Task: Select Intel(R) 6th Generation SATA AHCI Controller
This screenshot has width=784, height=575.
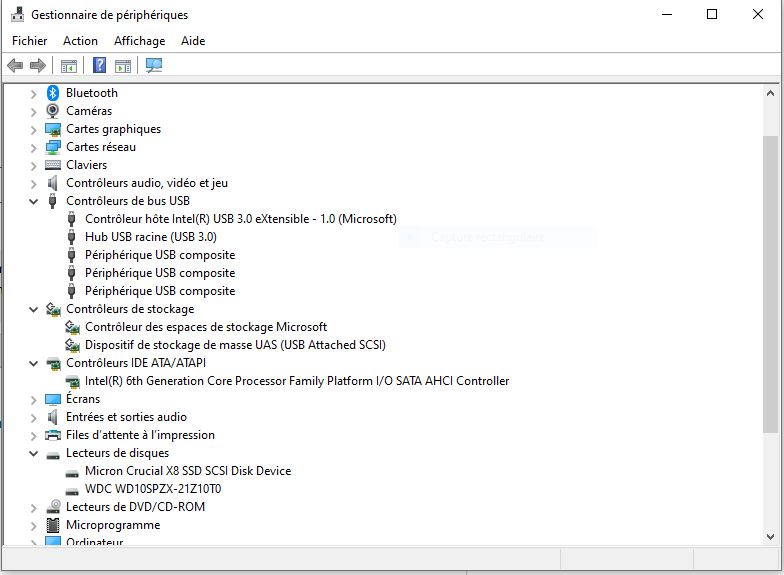Action: tap(297, 381)
